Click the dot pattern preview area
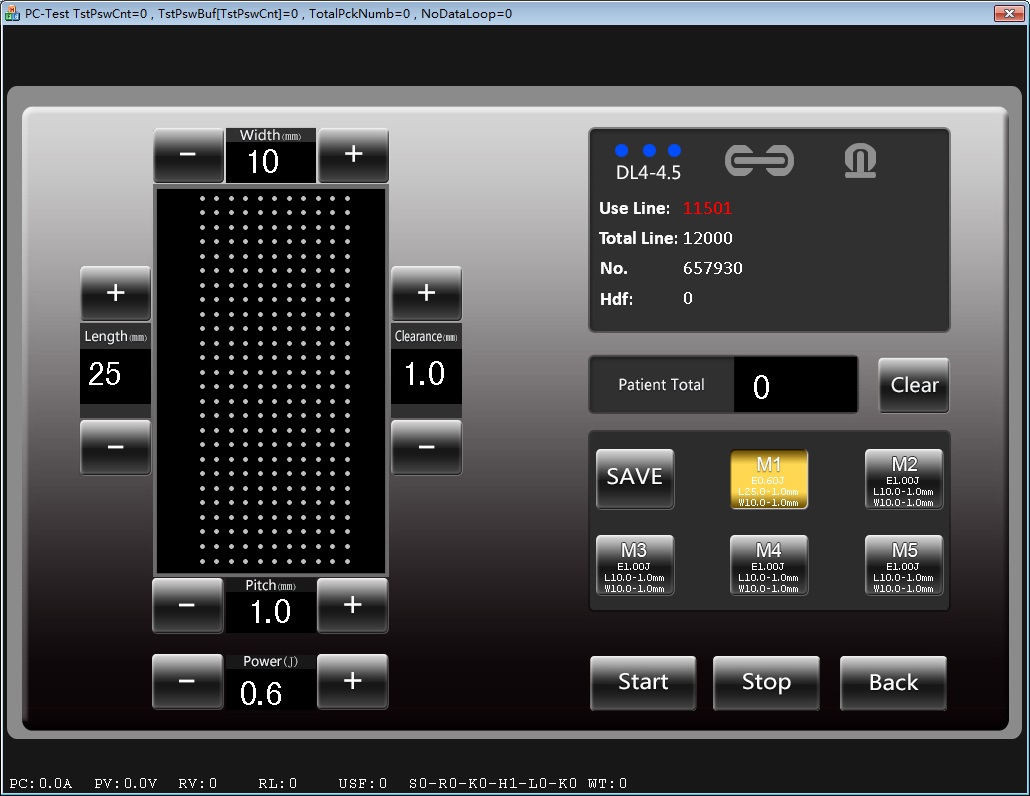Viewport: 1030px width, 796px height. (x=270, y=380)
